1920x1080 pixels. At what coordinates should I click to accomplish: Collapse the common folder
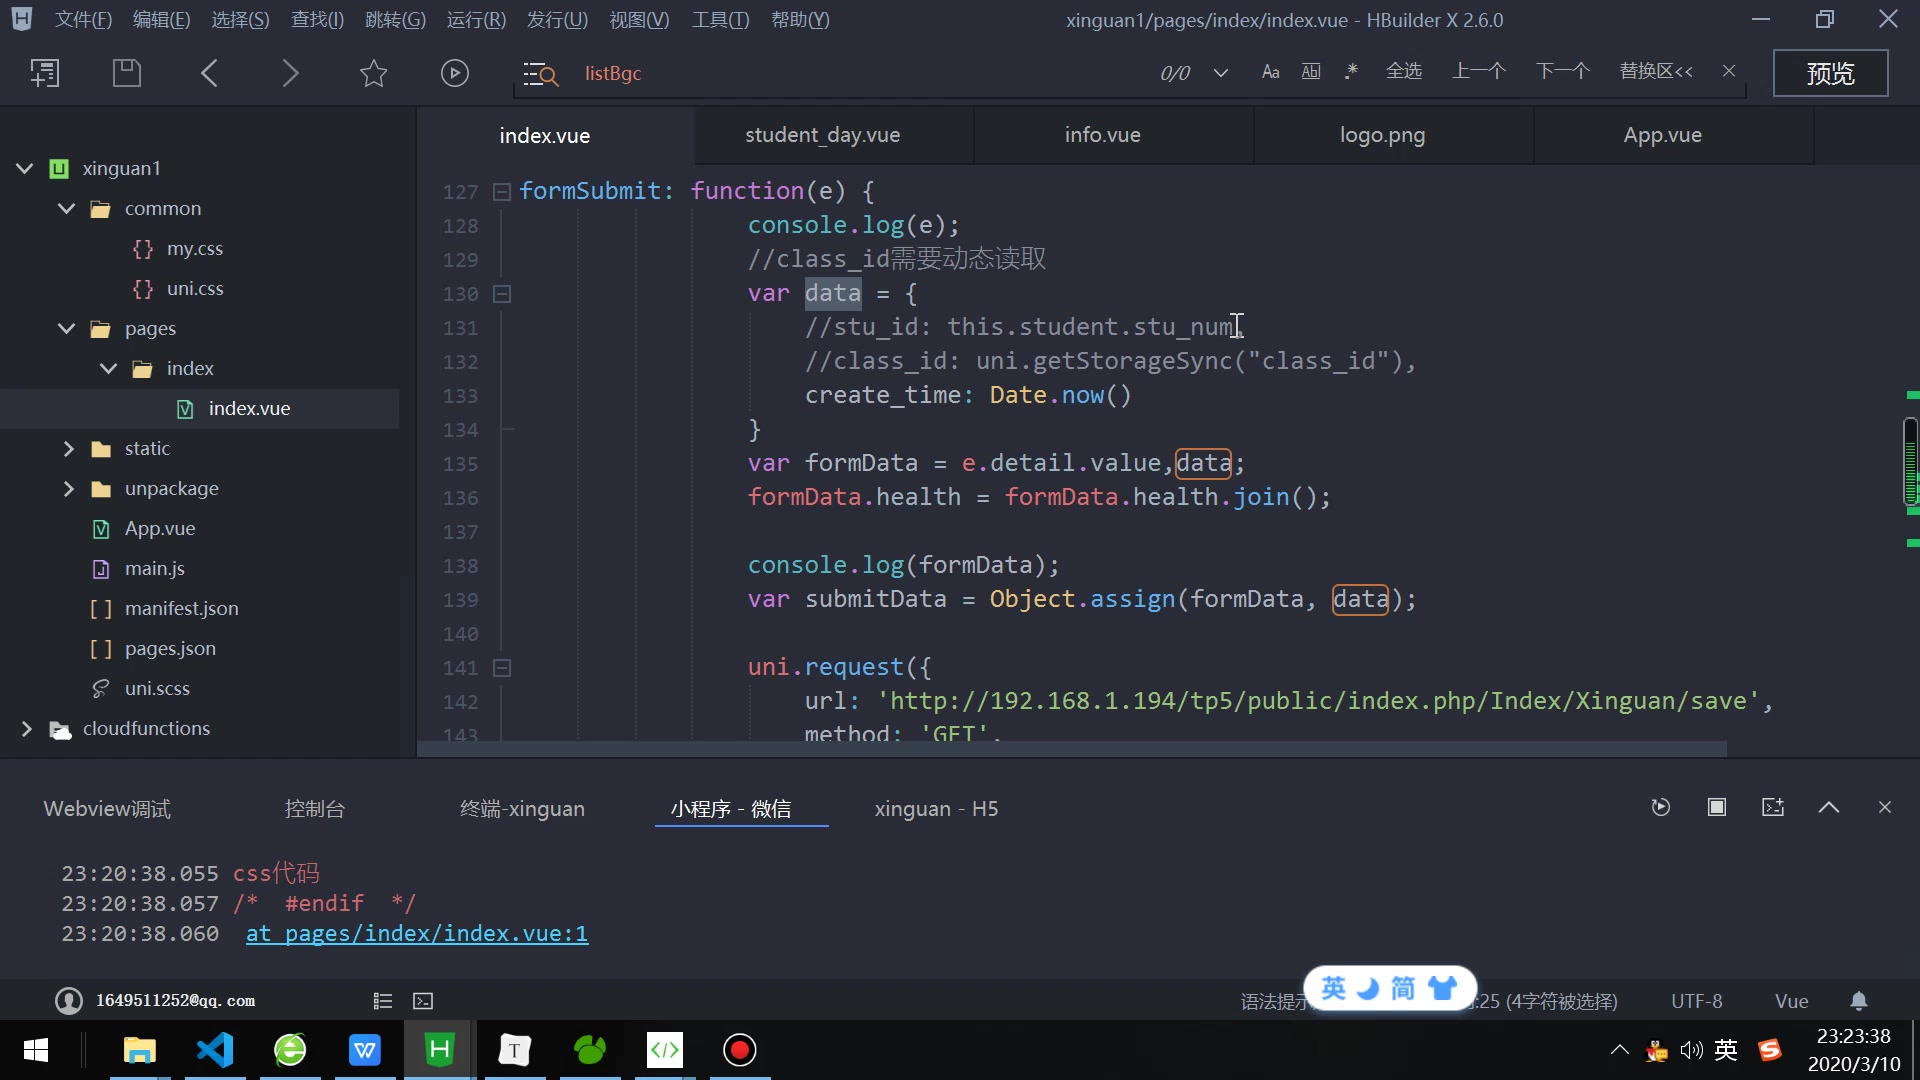coord(66,208)
